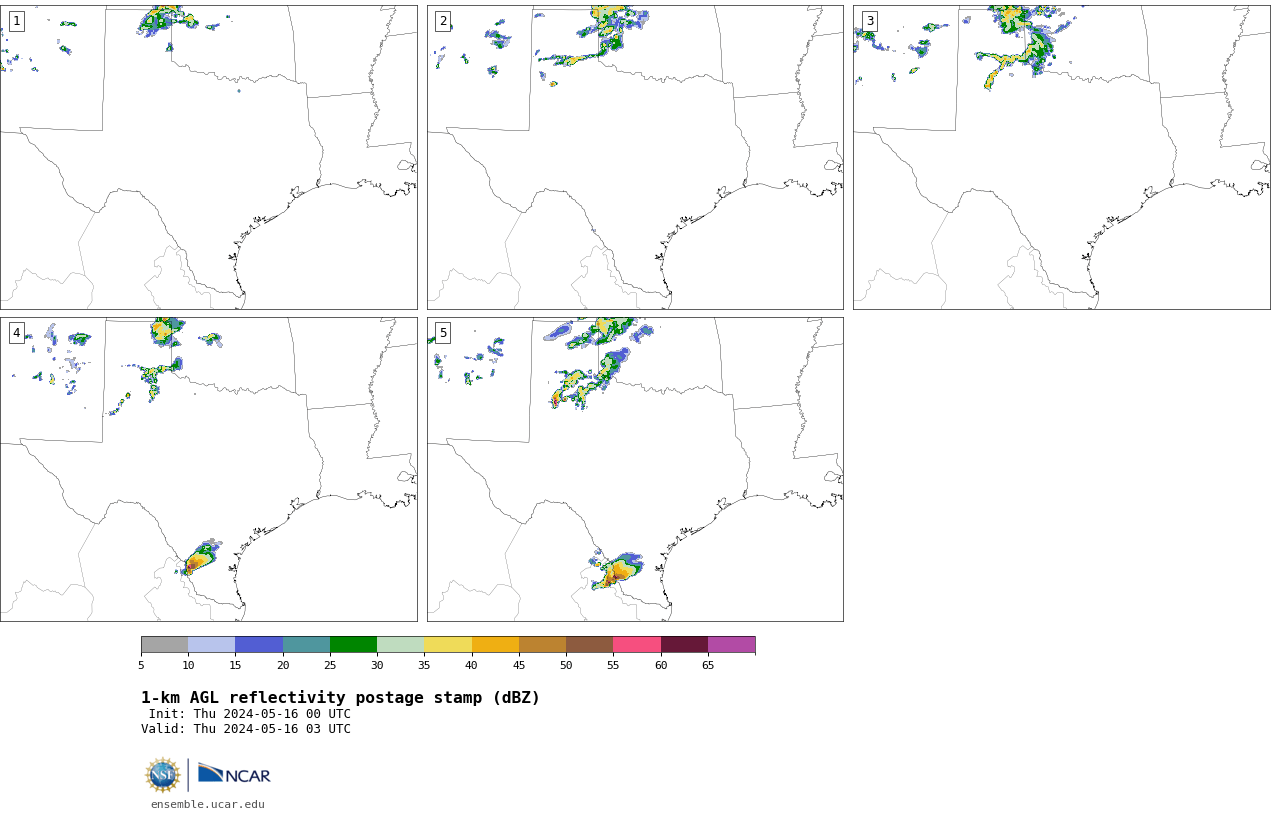
Task: Click the tan 45-50 dBZ swatch
Action: tap(542, 644)
